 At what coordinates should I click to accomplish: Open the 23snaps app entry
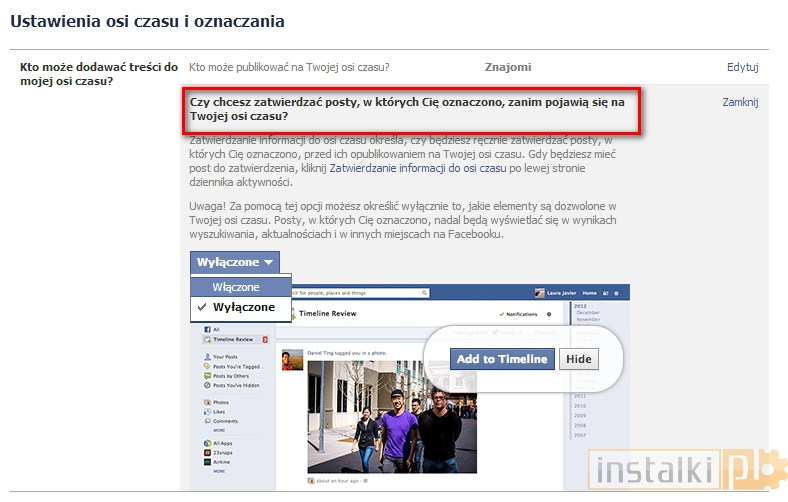[x=218, y=453]
